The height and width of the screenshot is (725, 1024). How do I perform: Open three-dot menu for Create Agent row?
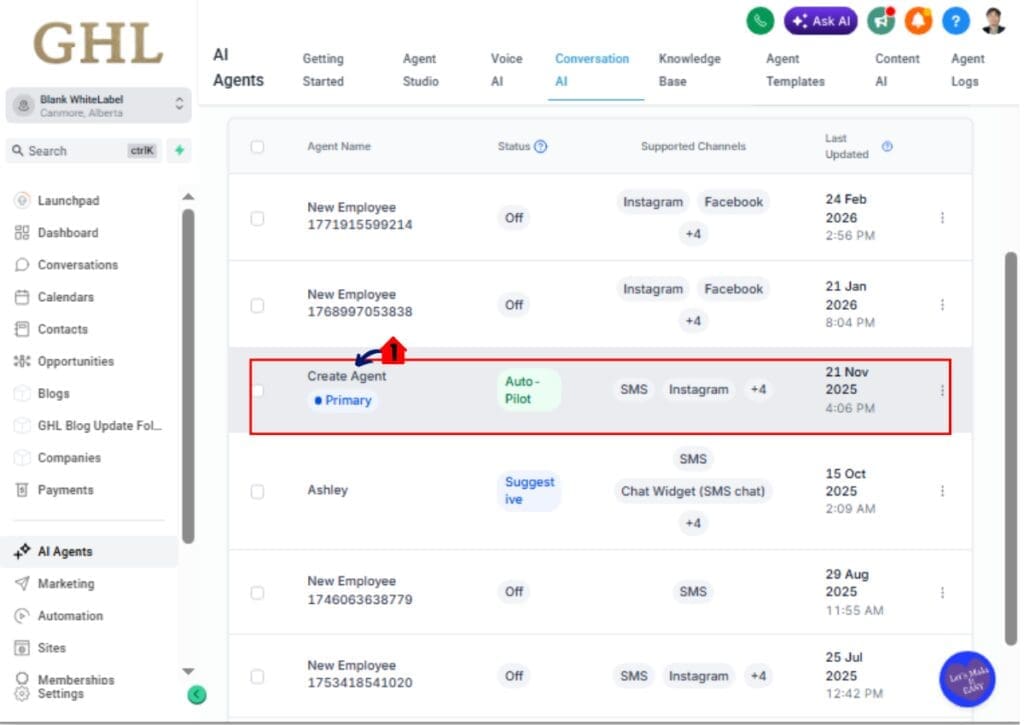tap(942, 391)
